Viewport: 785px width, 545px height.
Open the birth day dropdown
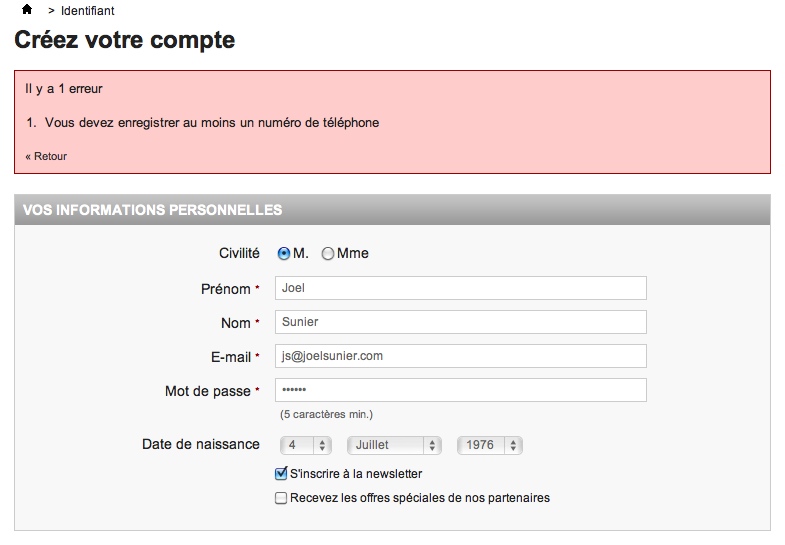click(x=306, y=445)
